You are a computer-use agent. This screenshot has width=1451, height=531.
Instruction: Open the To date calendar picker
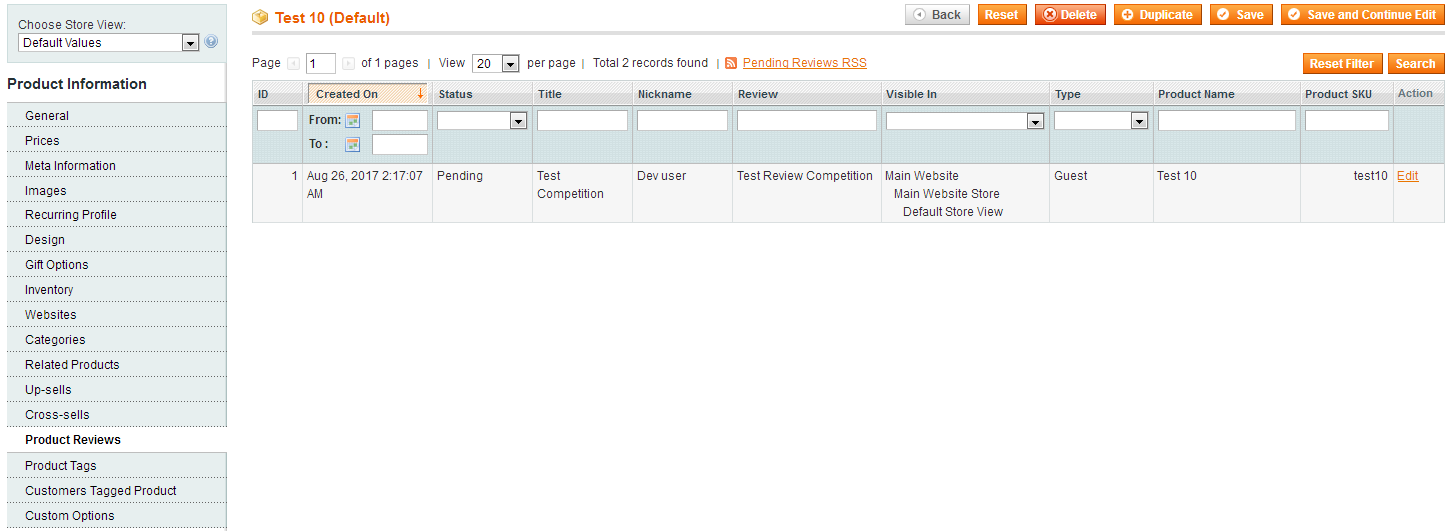coord(353,145)
